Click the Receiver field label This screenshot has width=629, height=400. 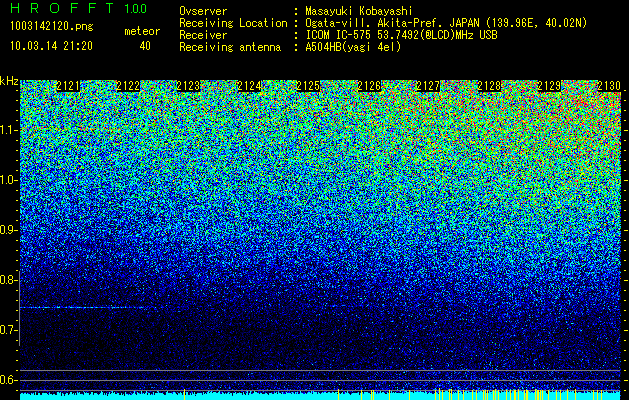point(203,35)
